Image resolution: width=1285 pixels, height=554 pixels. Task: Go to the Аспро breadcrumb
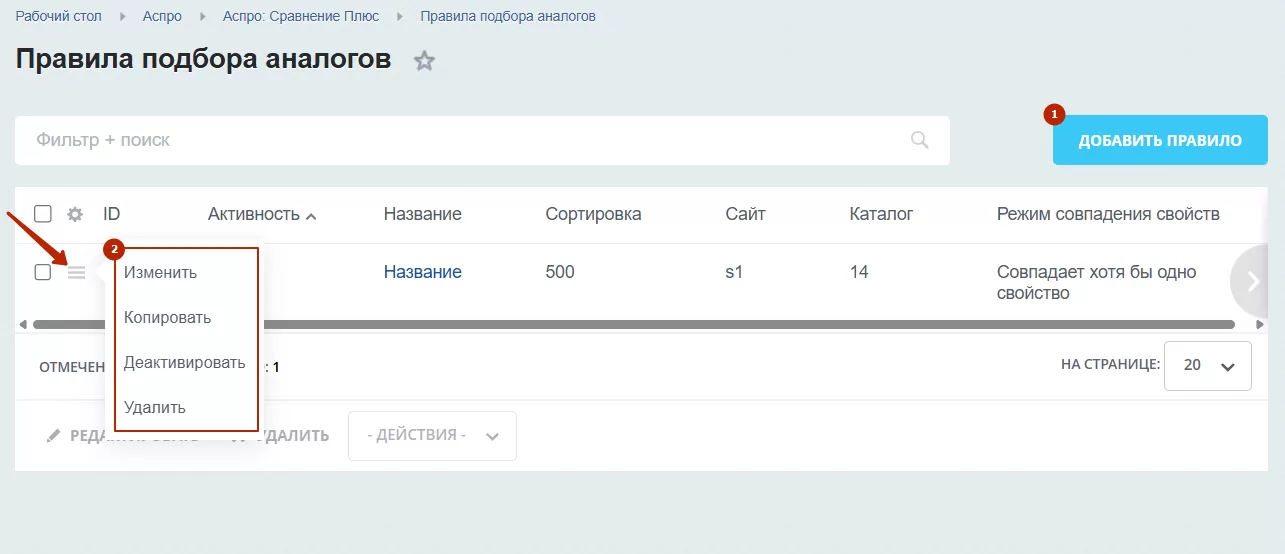(x=161, y=17)
